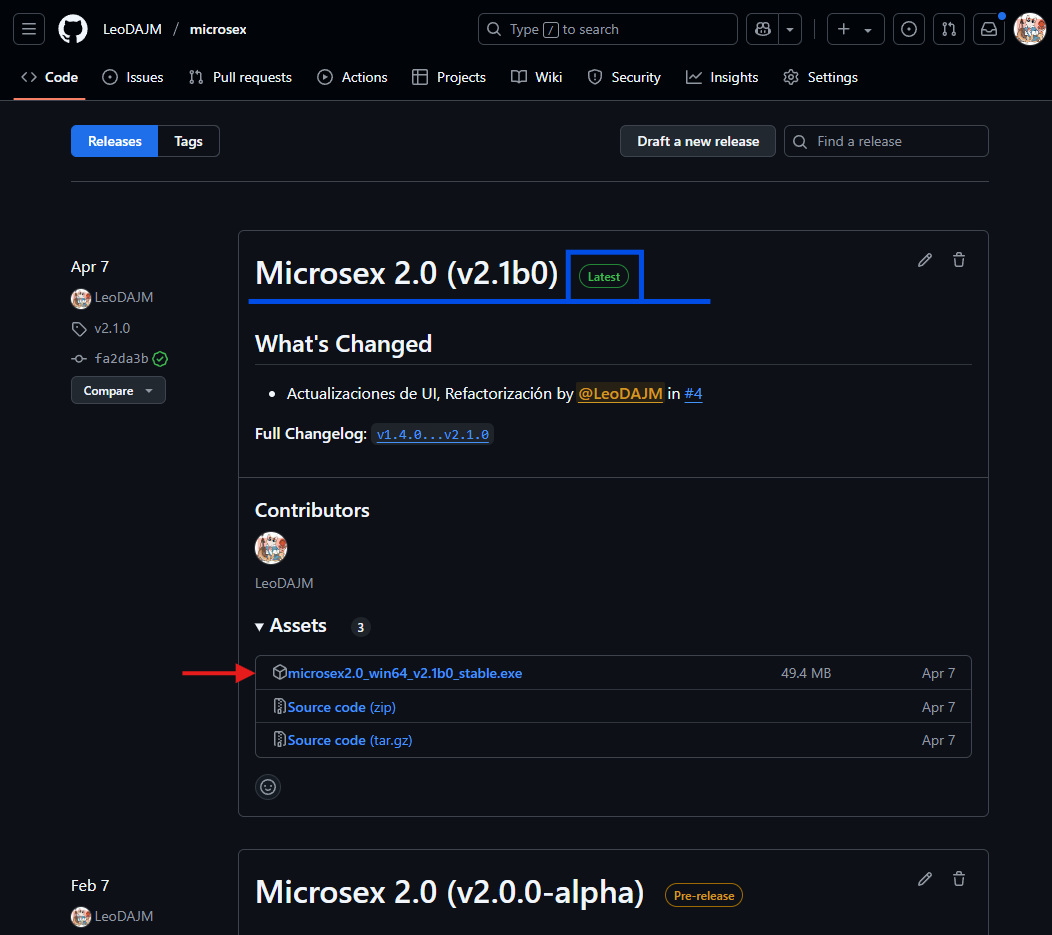Switch to the Code tab

50,77
